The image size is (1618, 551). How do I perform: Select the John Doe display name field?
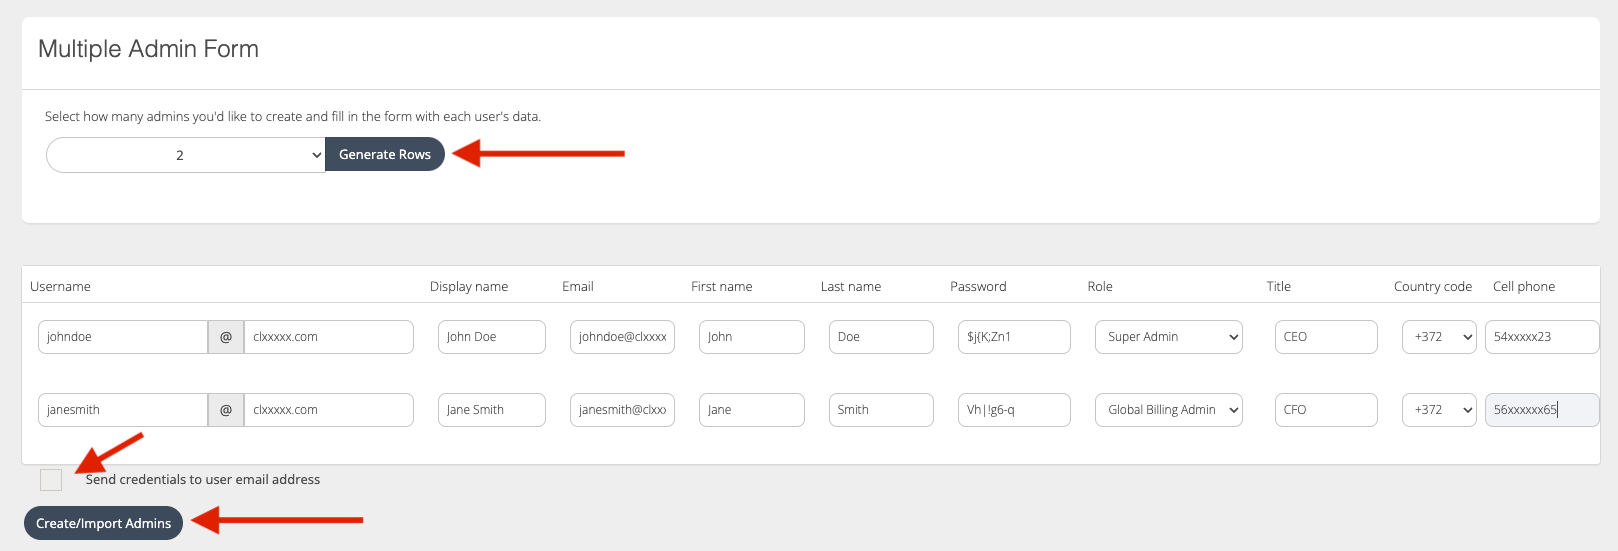click(x=491, y=337)
